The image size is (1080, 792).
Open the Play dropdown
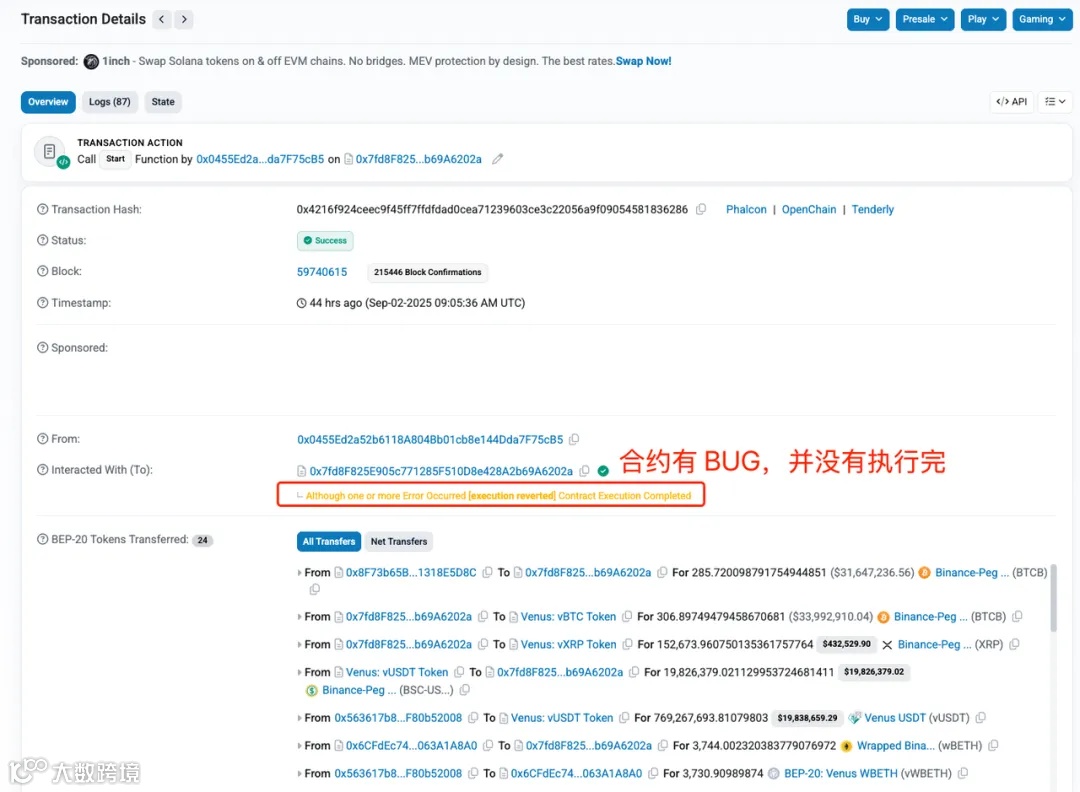tap(983, 19)
